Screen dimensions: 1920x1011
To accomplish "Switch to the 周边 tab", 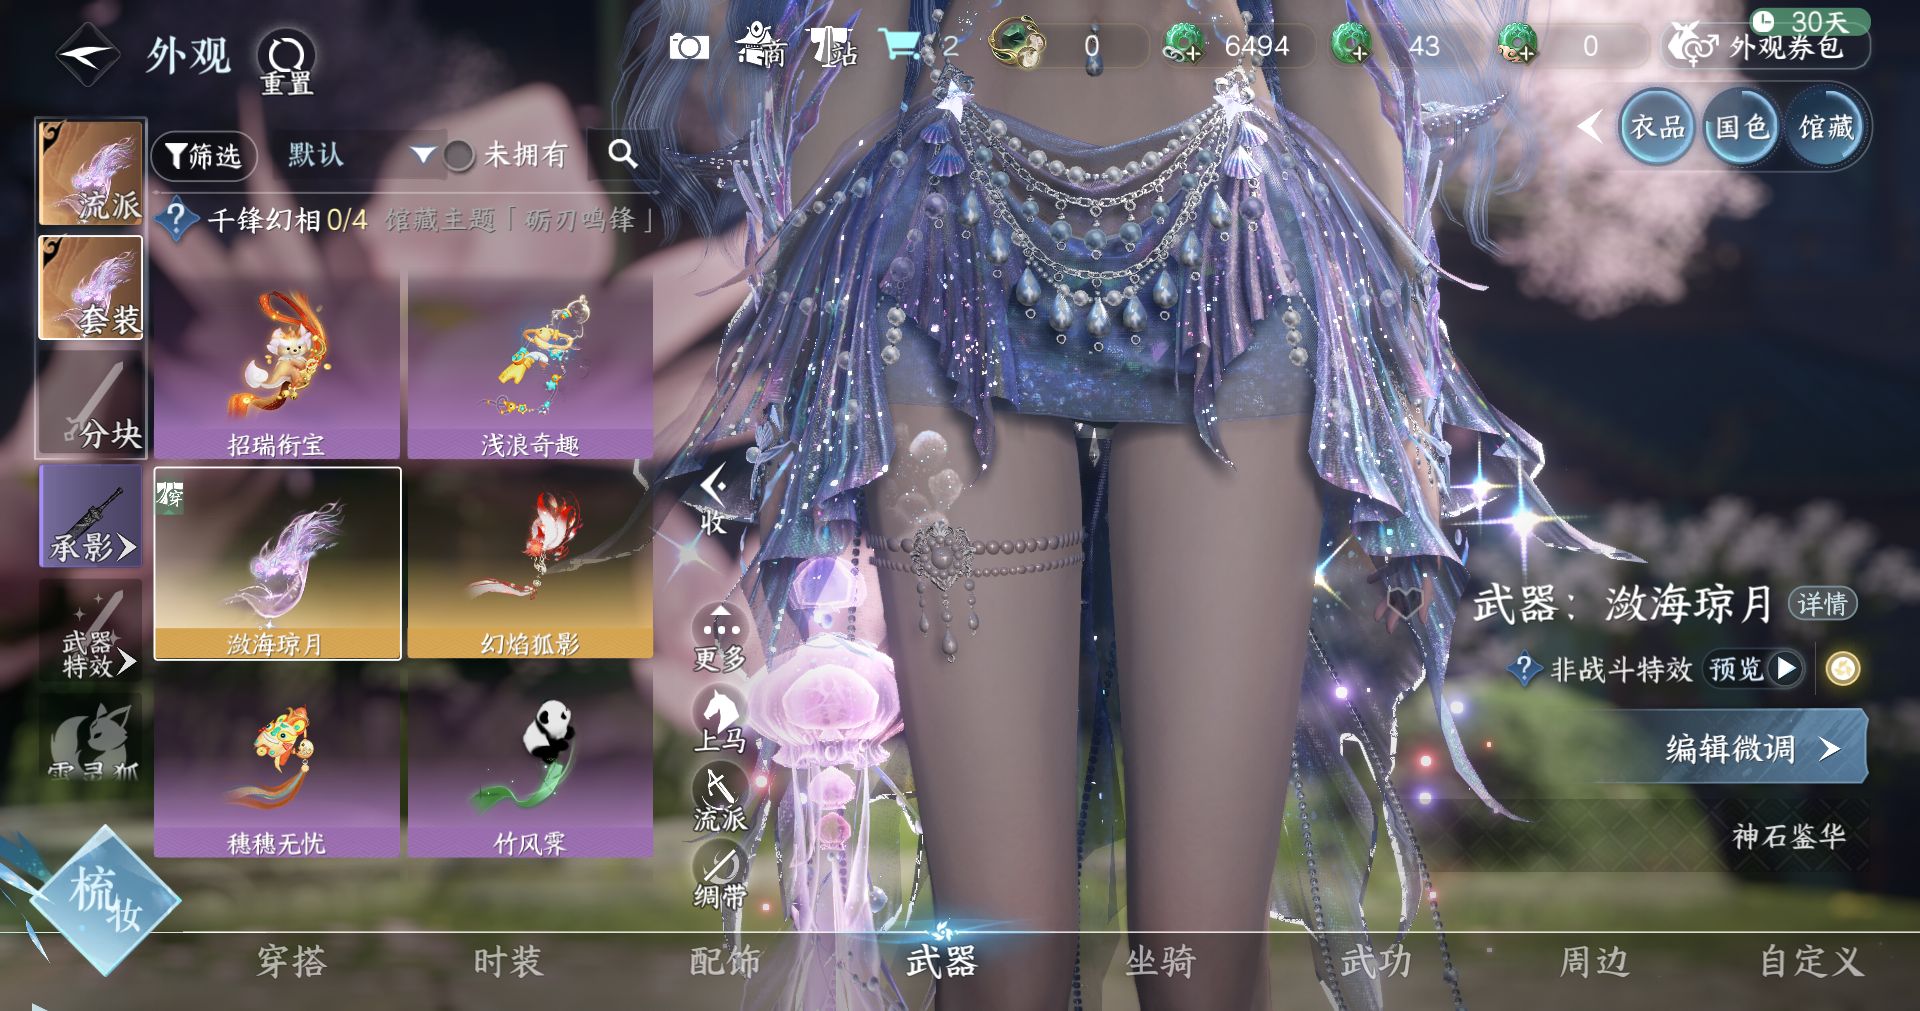I will [1594, 962].
